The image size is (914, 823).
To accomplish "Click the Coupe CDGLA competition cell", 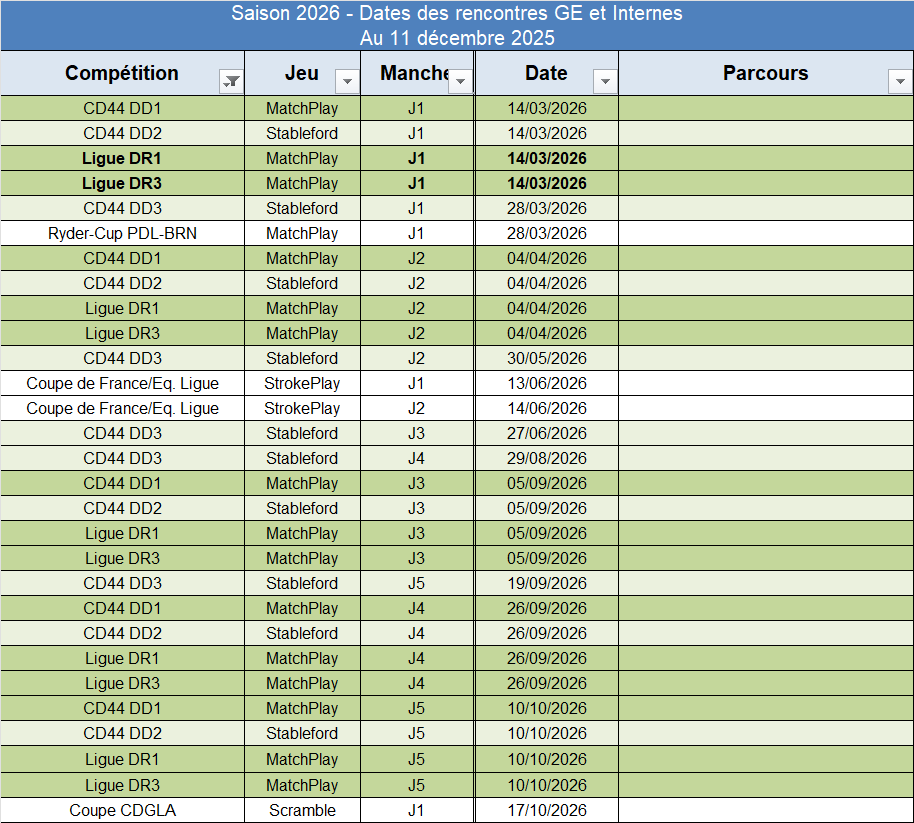I will [122, 810].
